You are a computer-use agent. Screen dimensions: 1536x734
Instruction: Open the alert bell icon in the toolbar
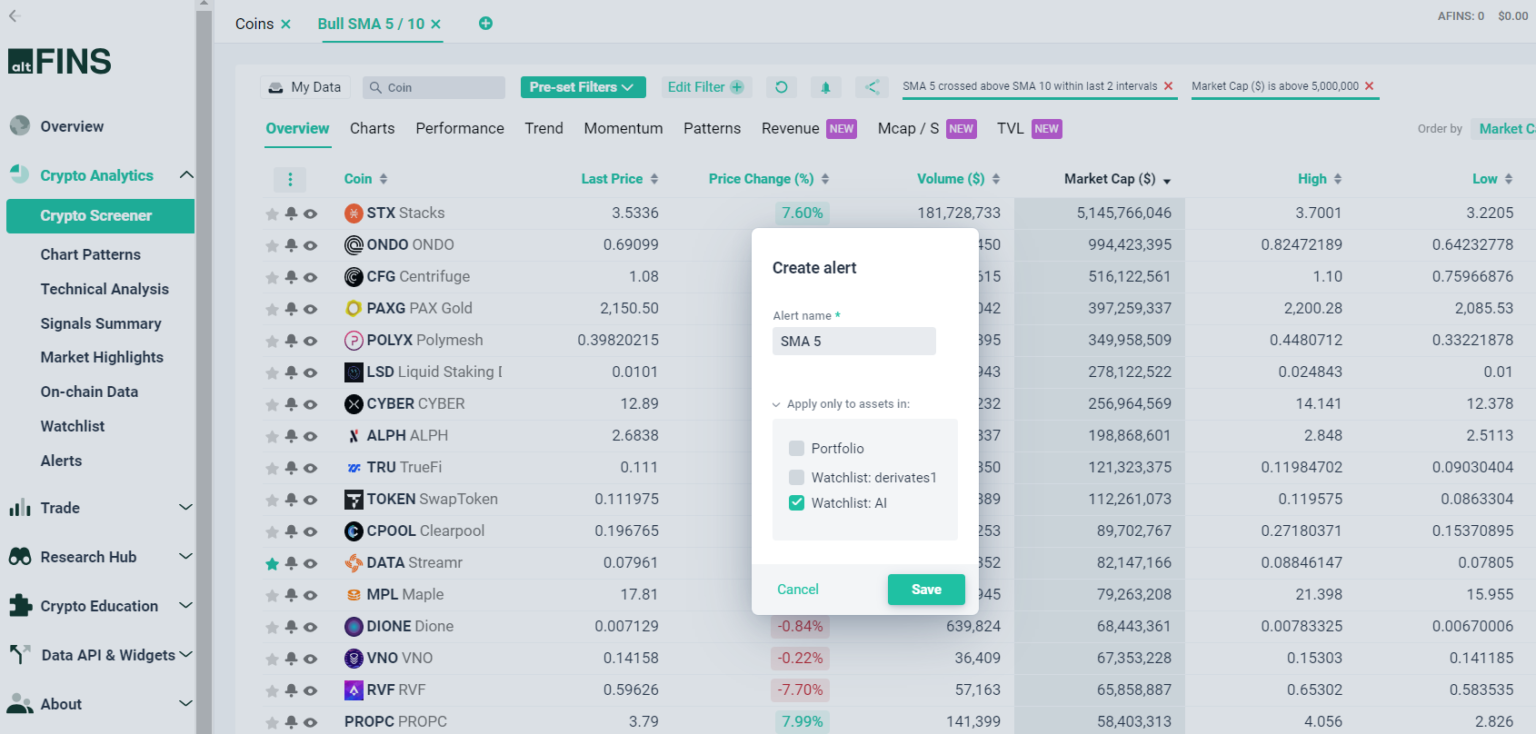tap(825, 87)
